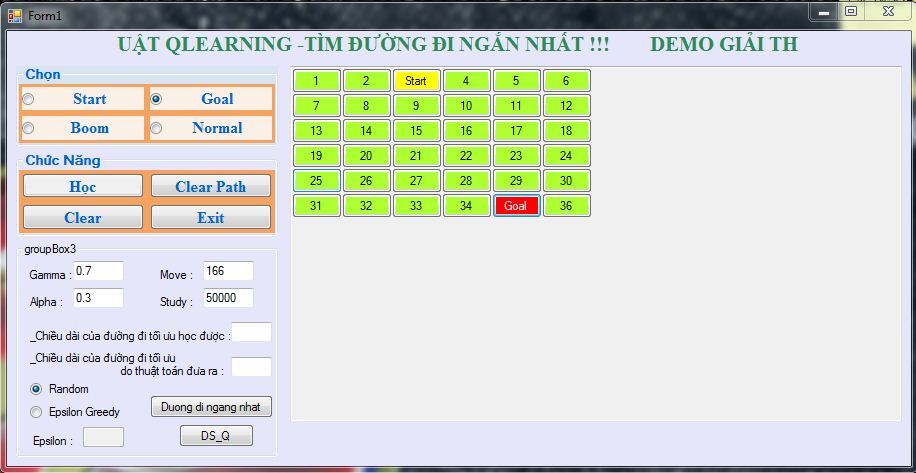Focus the Study input field
The image size is (916, 473).
(228, 298)
